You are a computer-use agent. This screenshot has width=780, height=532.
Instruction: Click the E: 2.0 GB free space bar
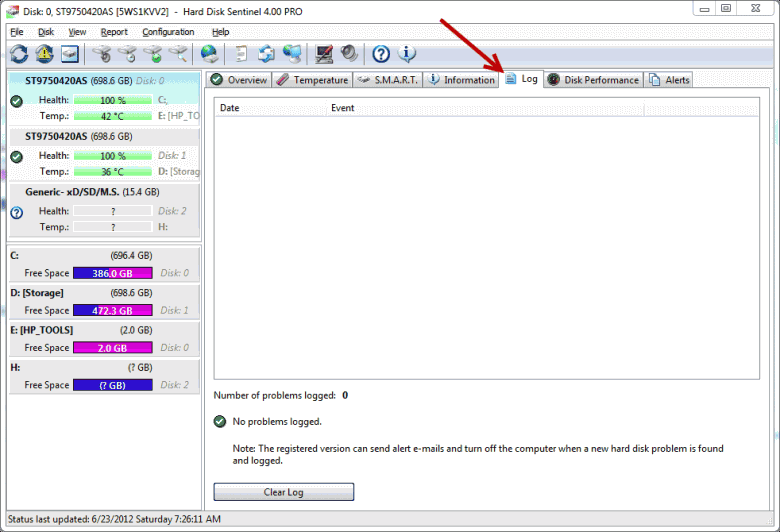click(x=113, y=348)
